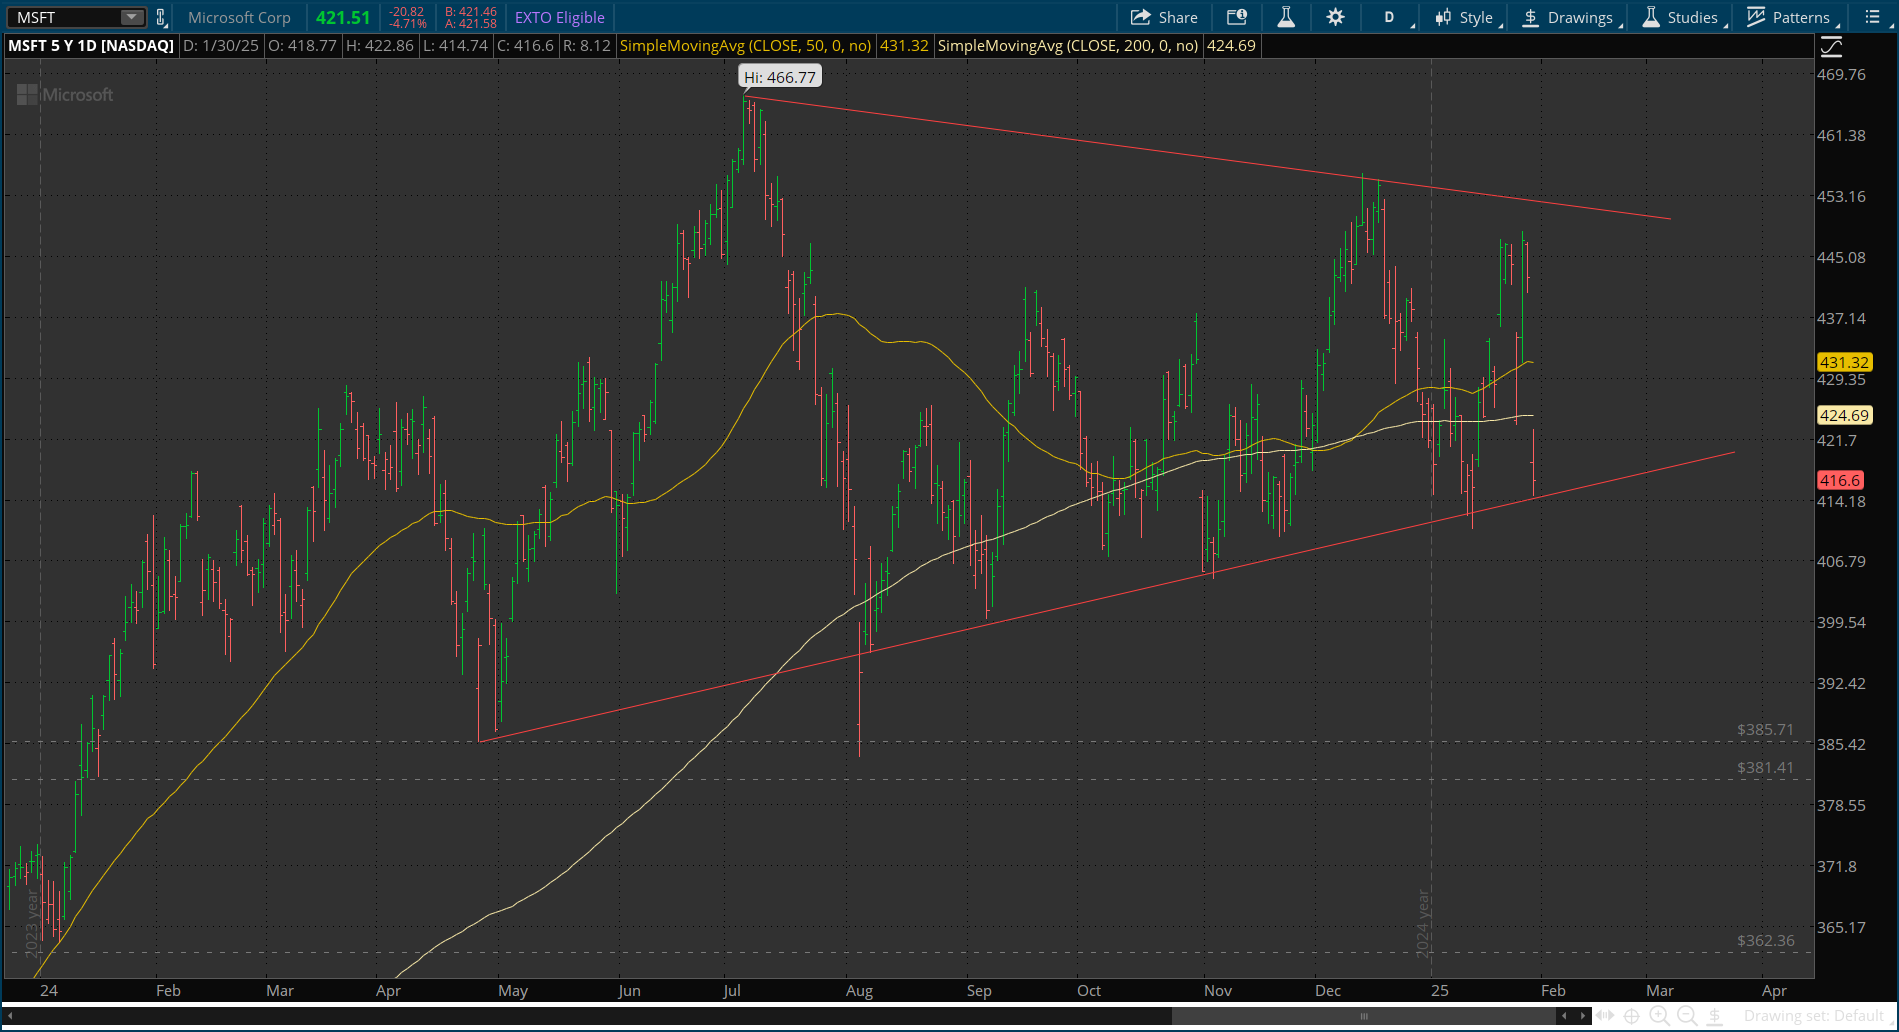Click the horizontal scrollbar thumb
This screenshot has width=1899, height=1032.
point(1363,1016)
